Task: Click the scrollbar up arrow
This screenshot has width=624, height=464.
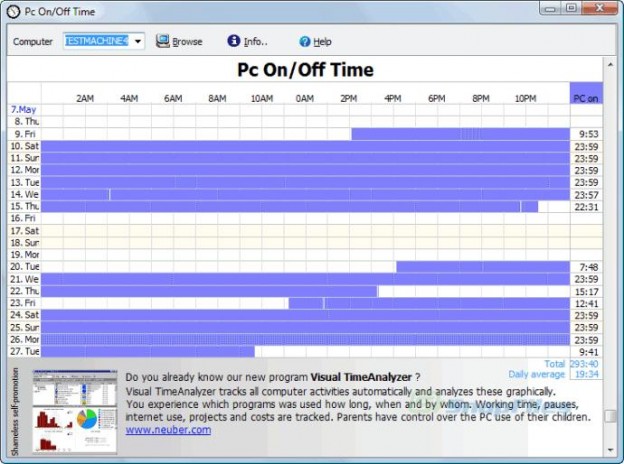Action: 610,64
